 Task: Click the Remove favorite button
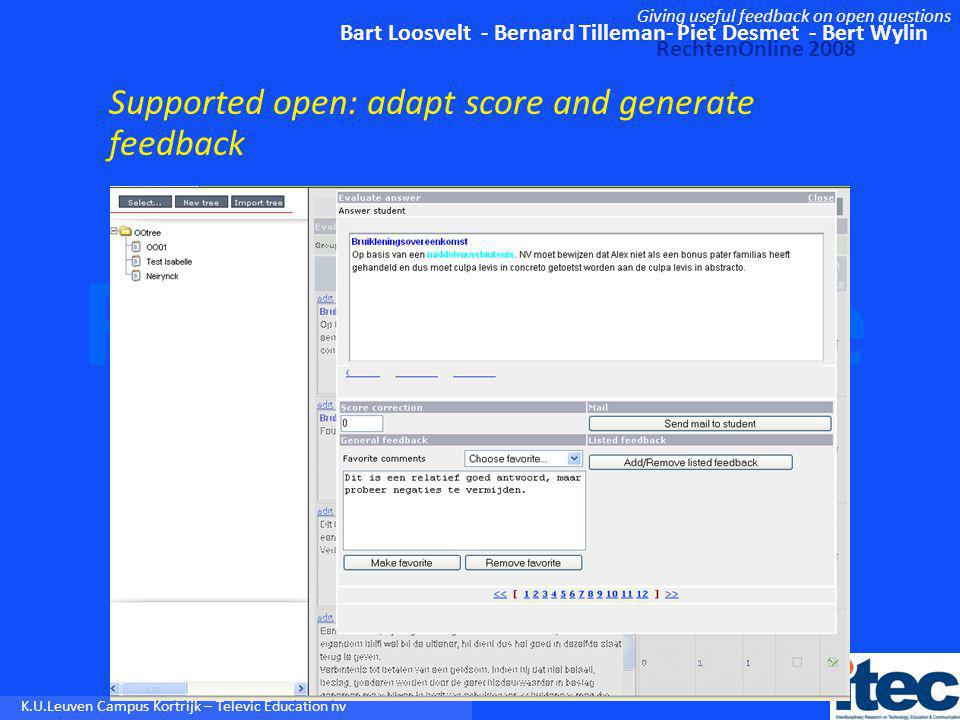click(523, 563)
